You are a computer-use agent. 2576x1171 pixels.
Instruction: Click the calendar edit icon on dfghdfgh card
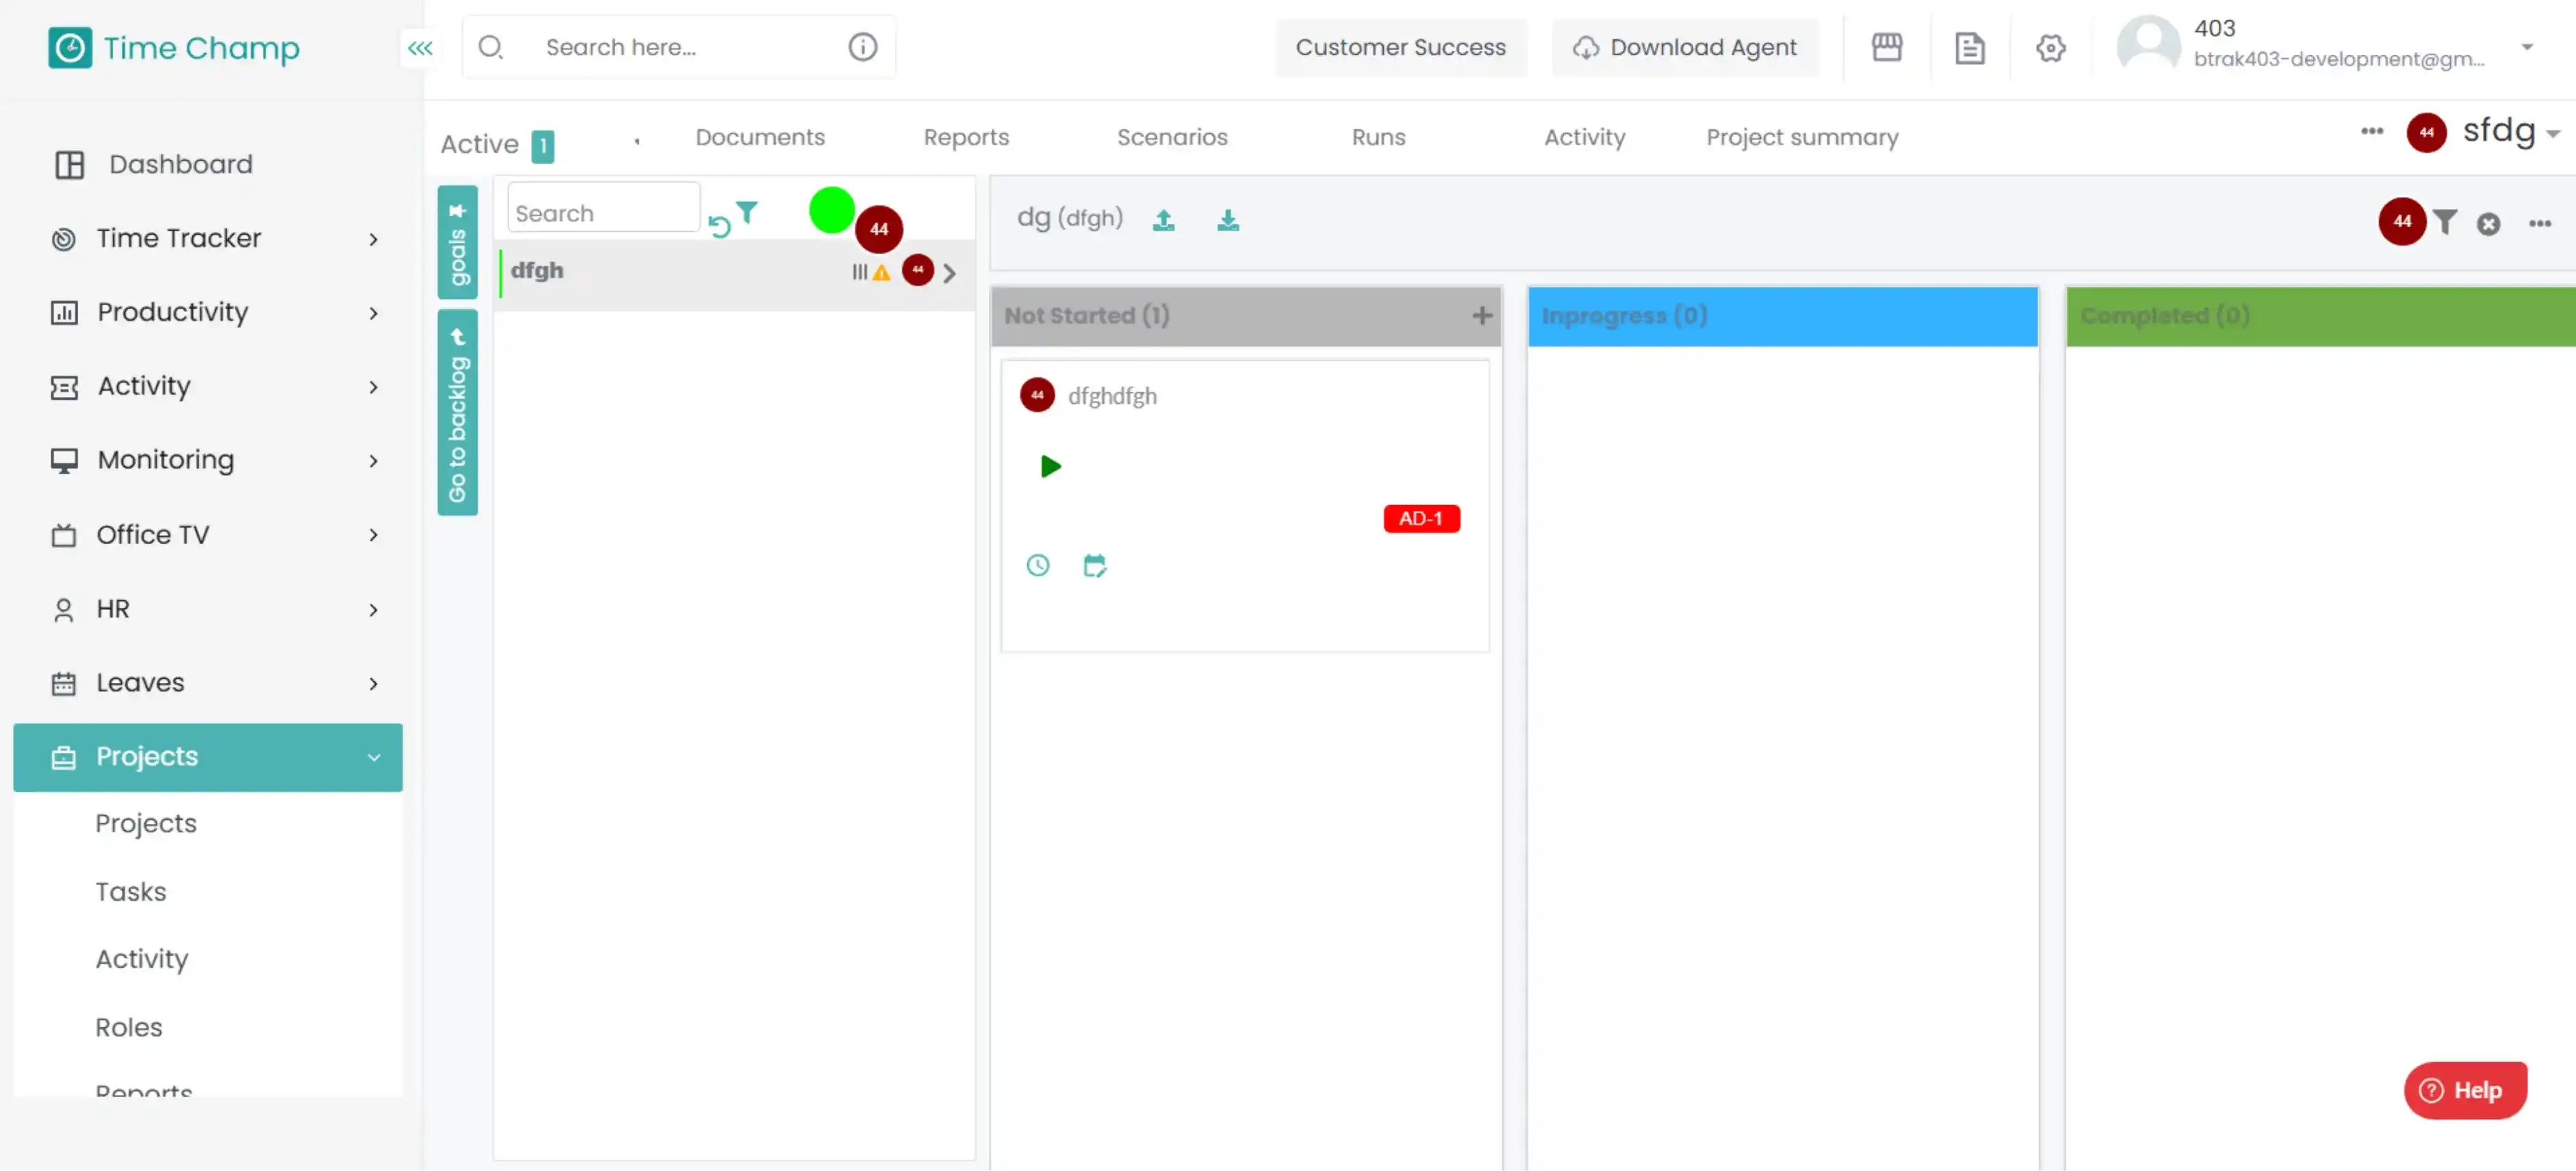[1094, 565]
